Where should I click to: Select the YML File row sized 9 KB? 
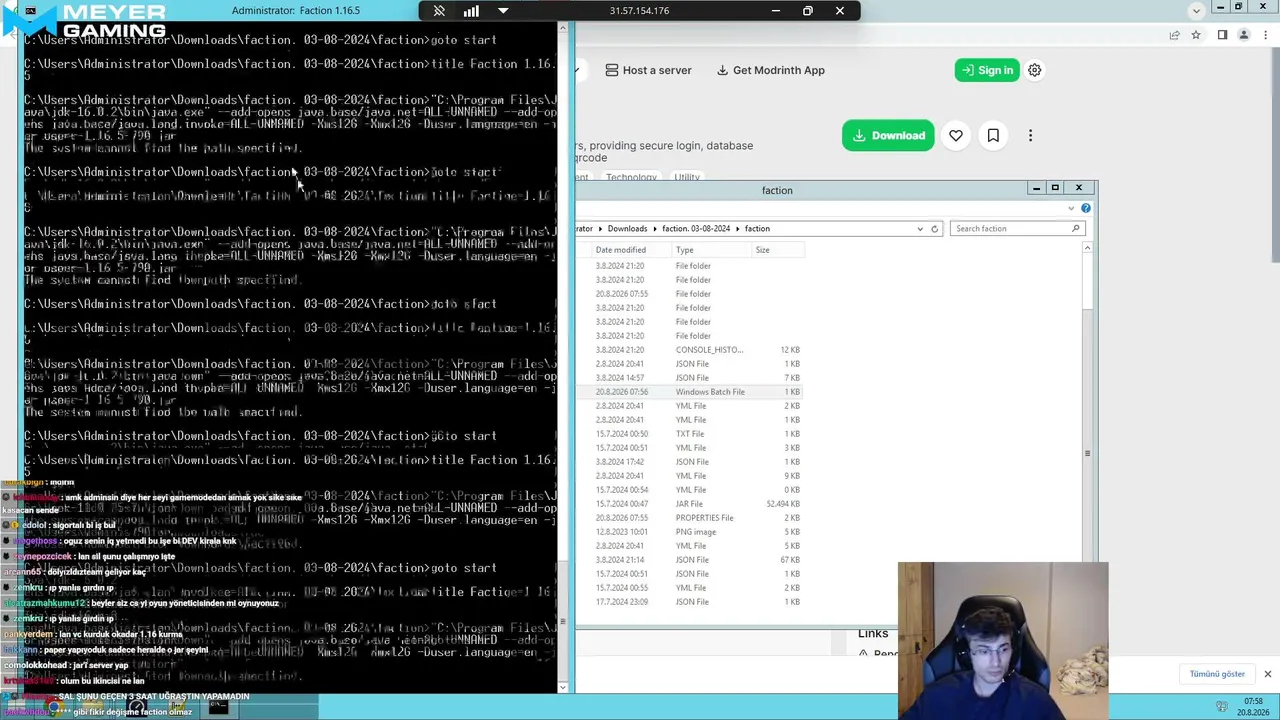pyautogui.click(x=689, y=476)
